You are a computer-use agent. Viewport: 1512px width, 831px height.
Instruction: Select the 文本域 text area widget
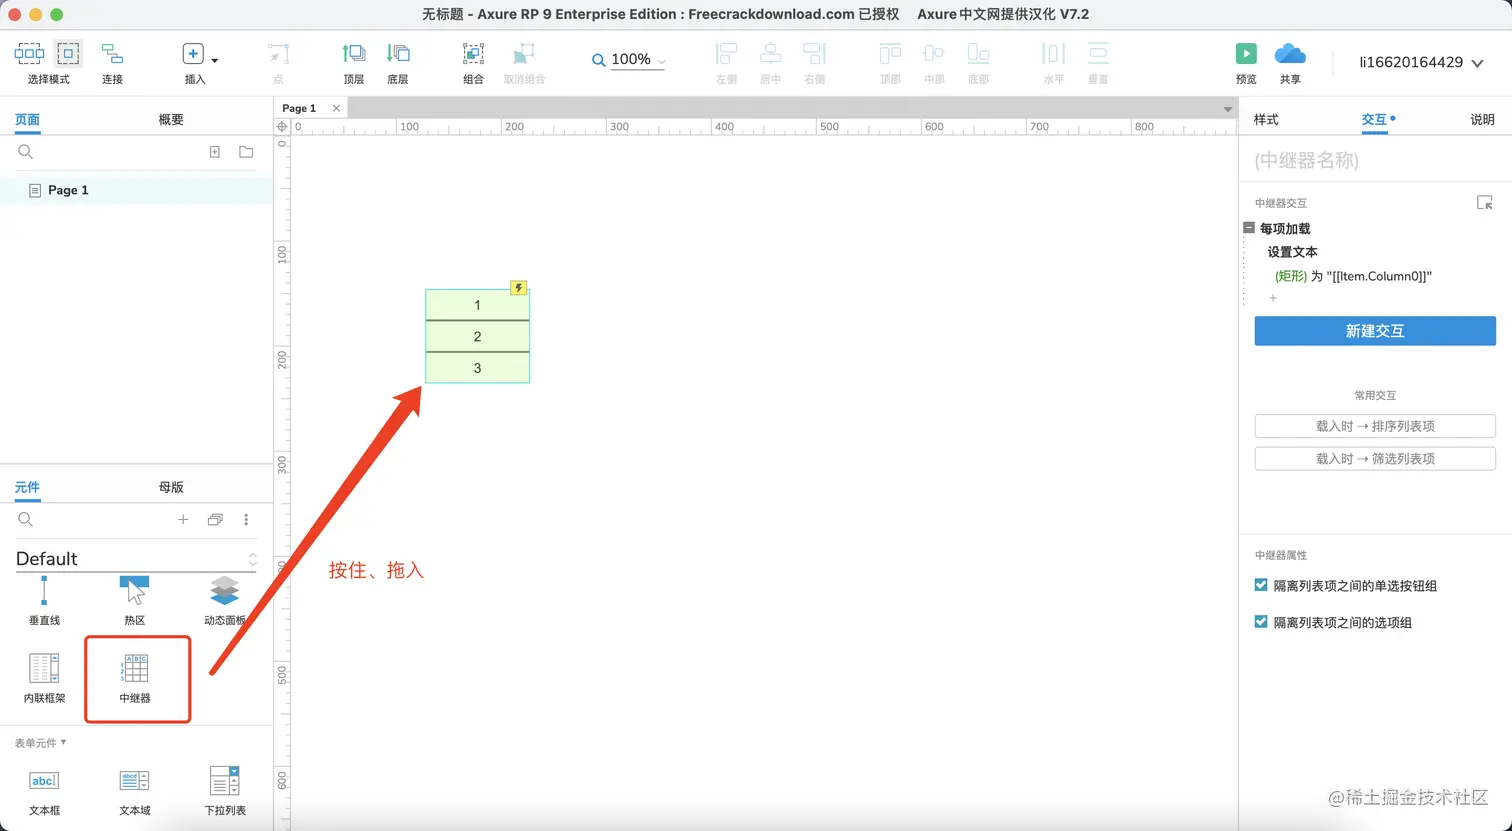click(134, 791)
